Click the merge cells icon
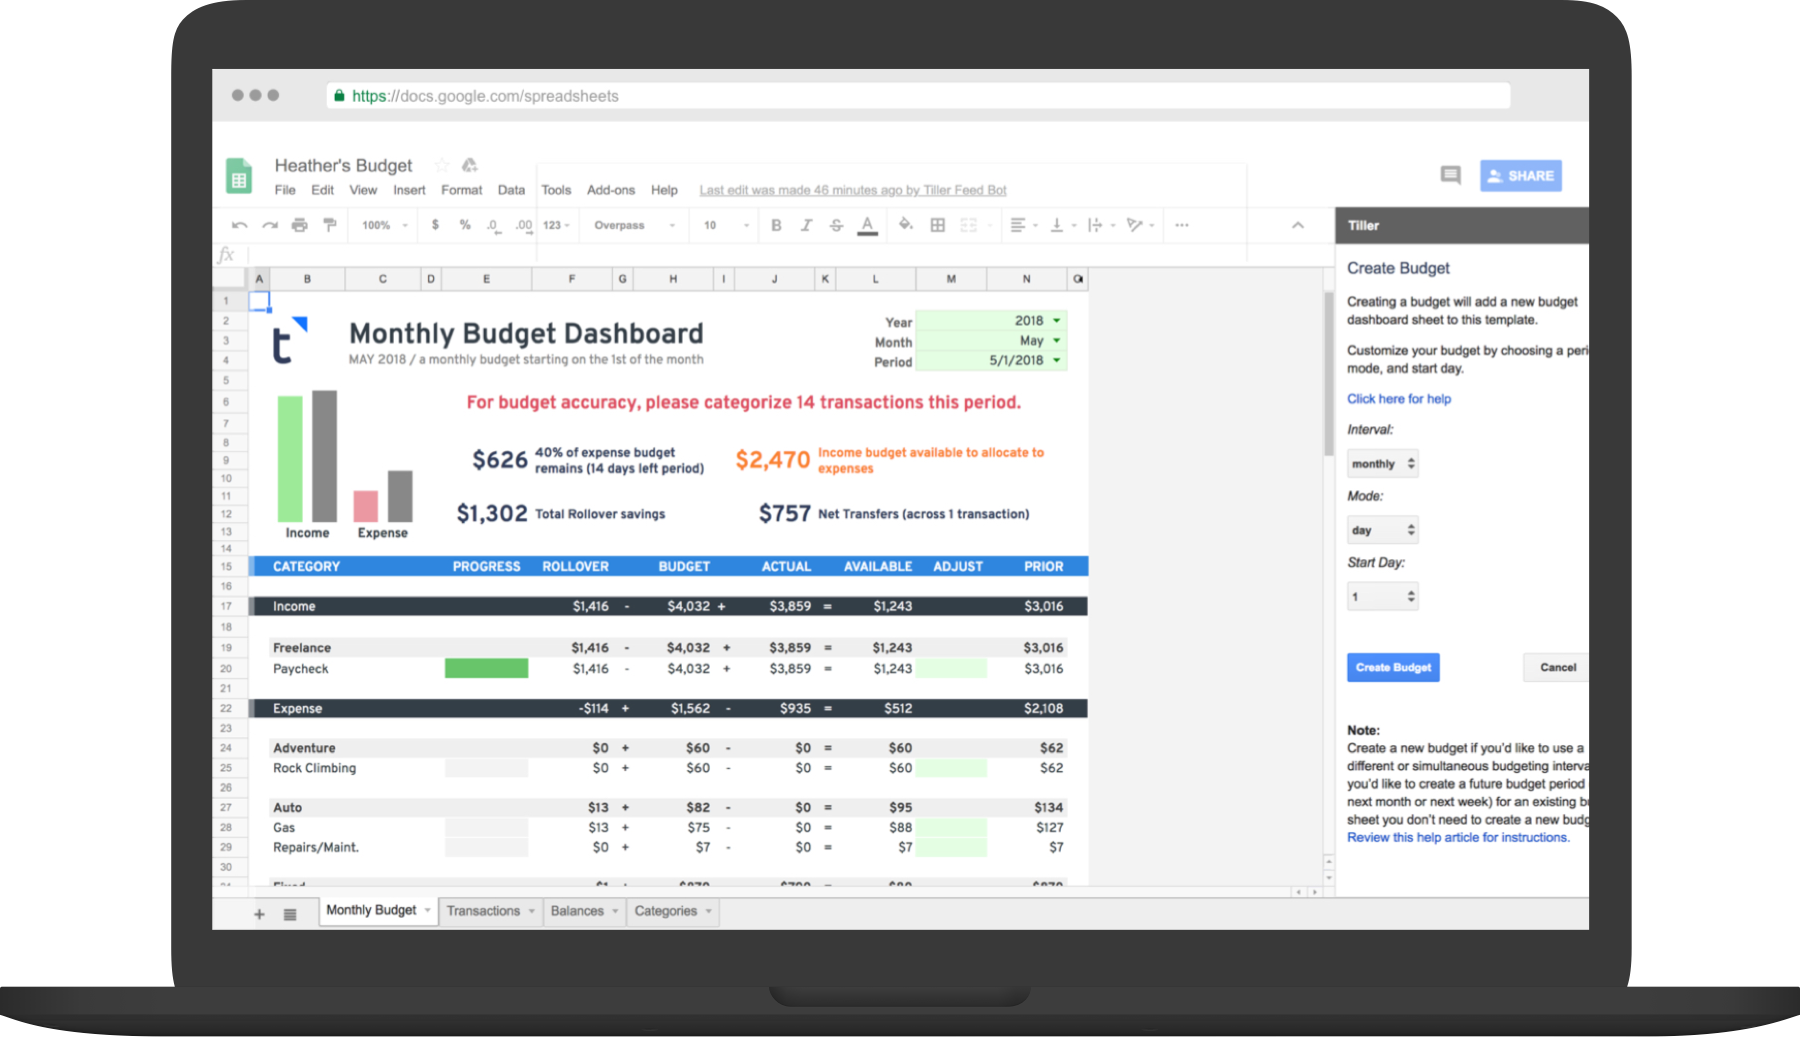Screen dimensions: 1800x1037 (968, 225)
